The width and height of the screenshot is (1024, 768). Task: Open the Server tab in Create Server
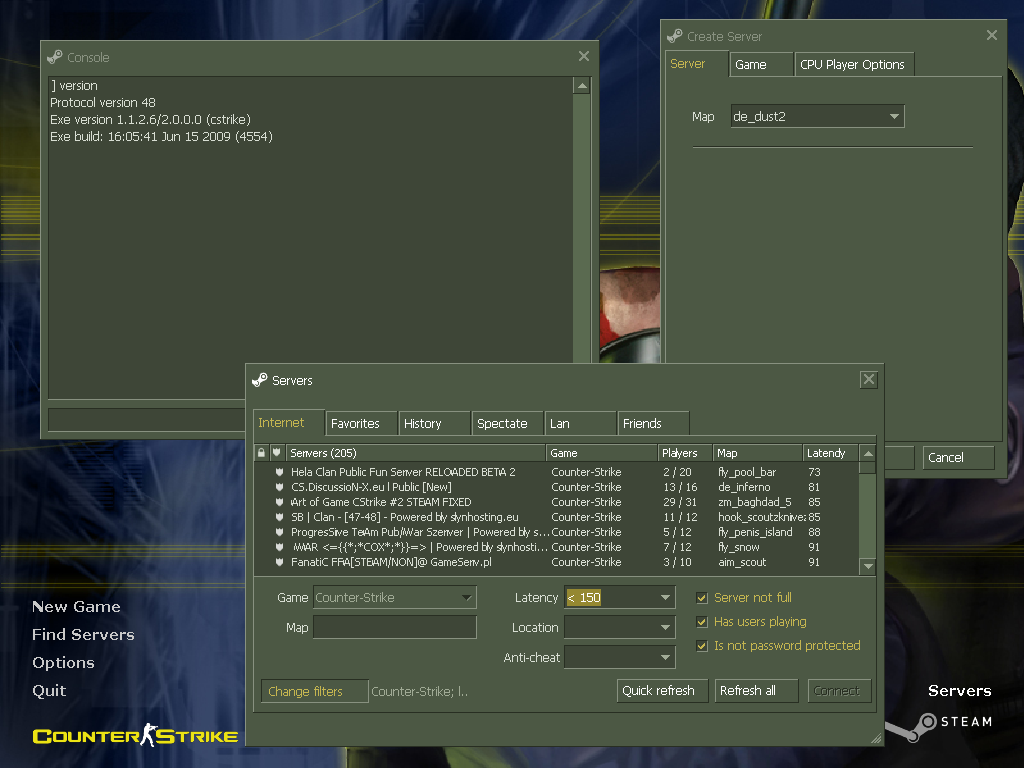click(697, 64)
